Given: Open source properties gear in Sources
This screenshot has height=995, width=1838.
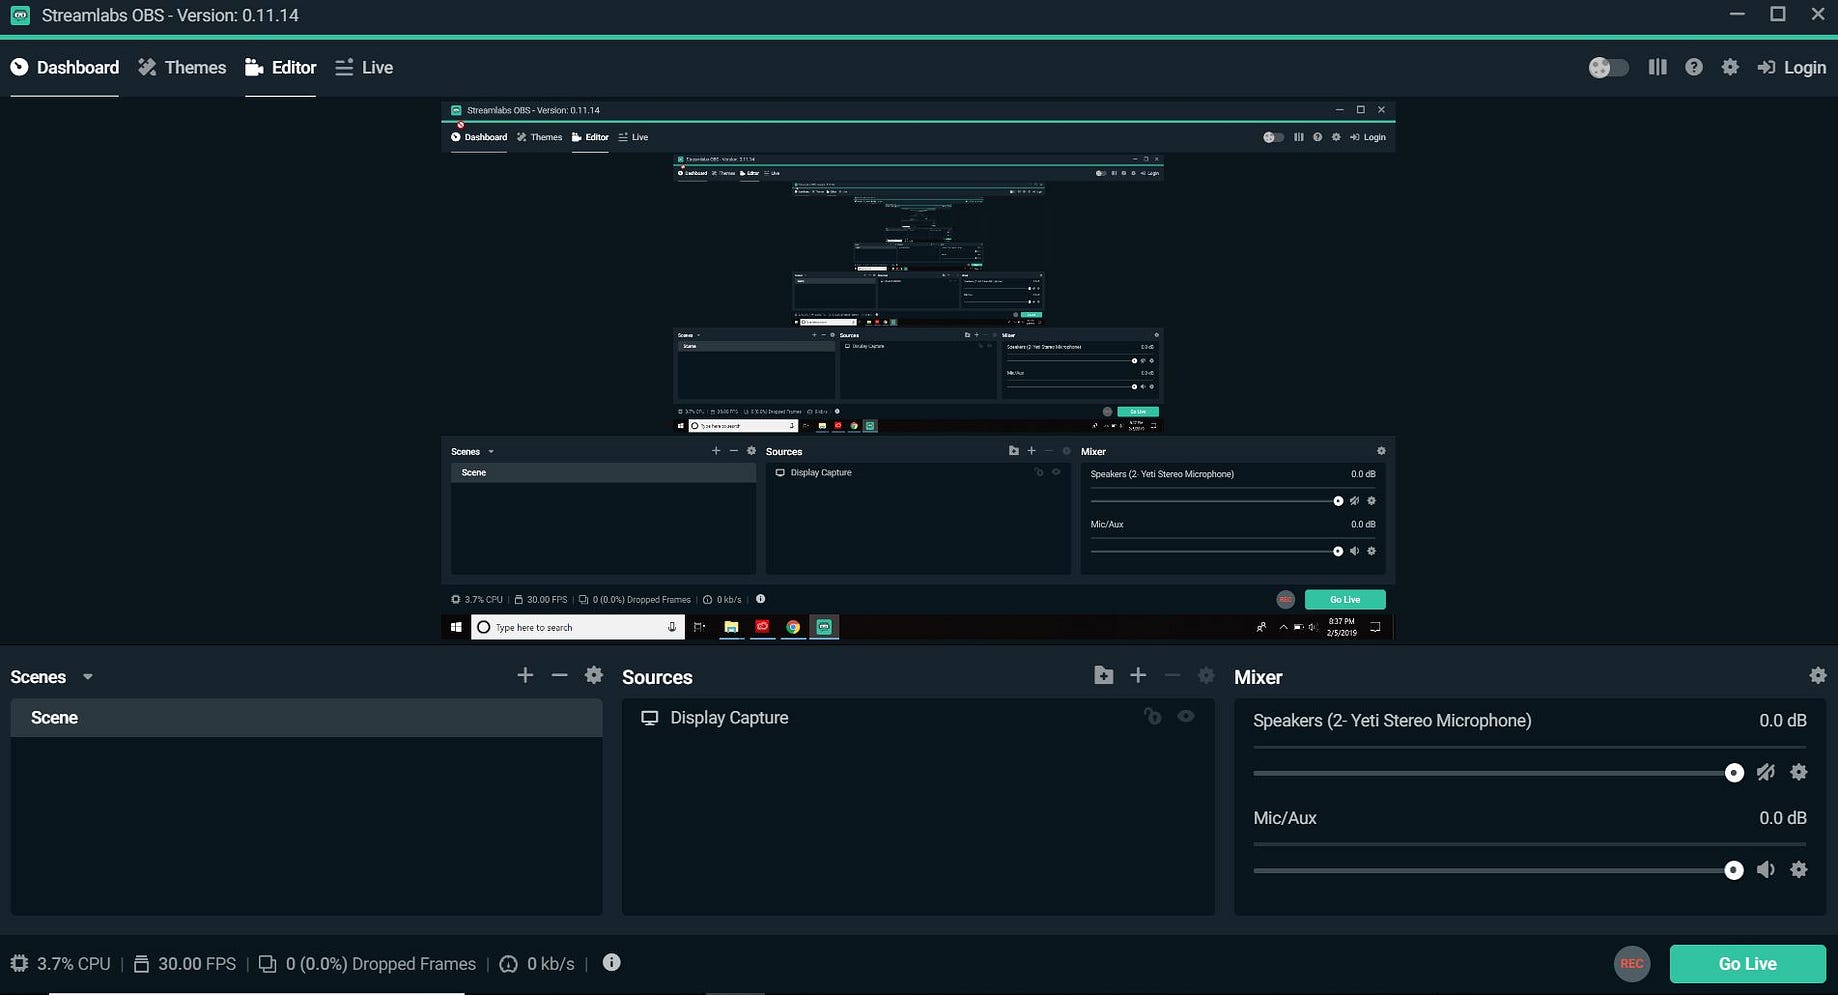Looking at the screenshot, I should (x=1206, y=675).
